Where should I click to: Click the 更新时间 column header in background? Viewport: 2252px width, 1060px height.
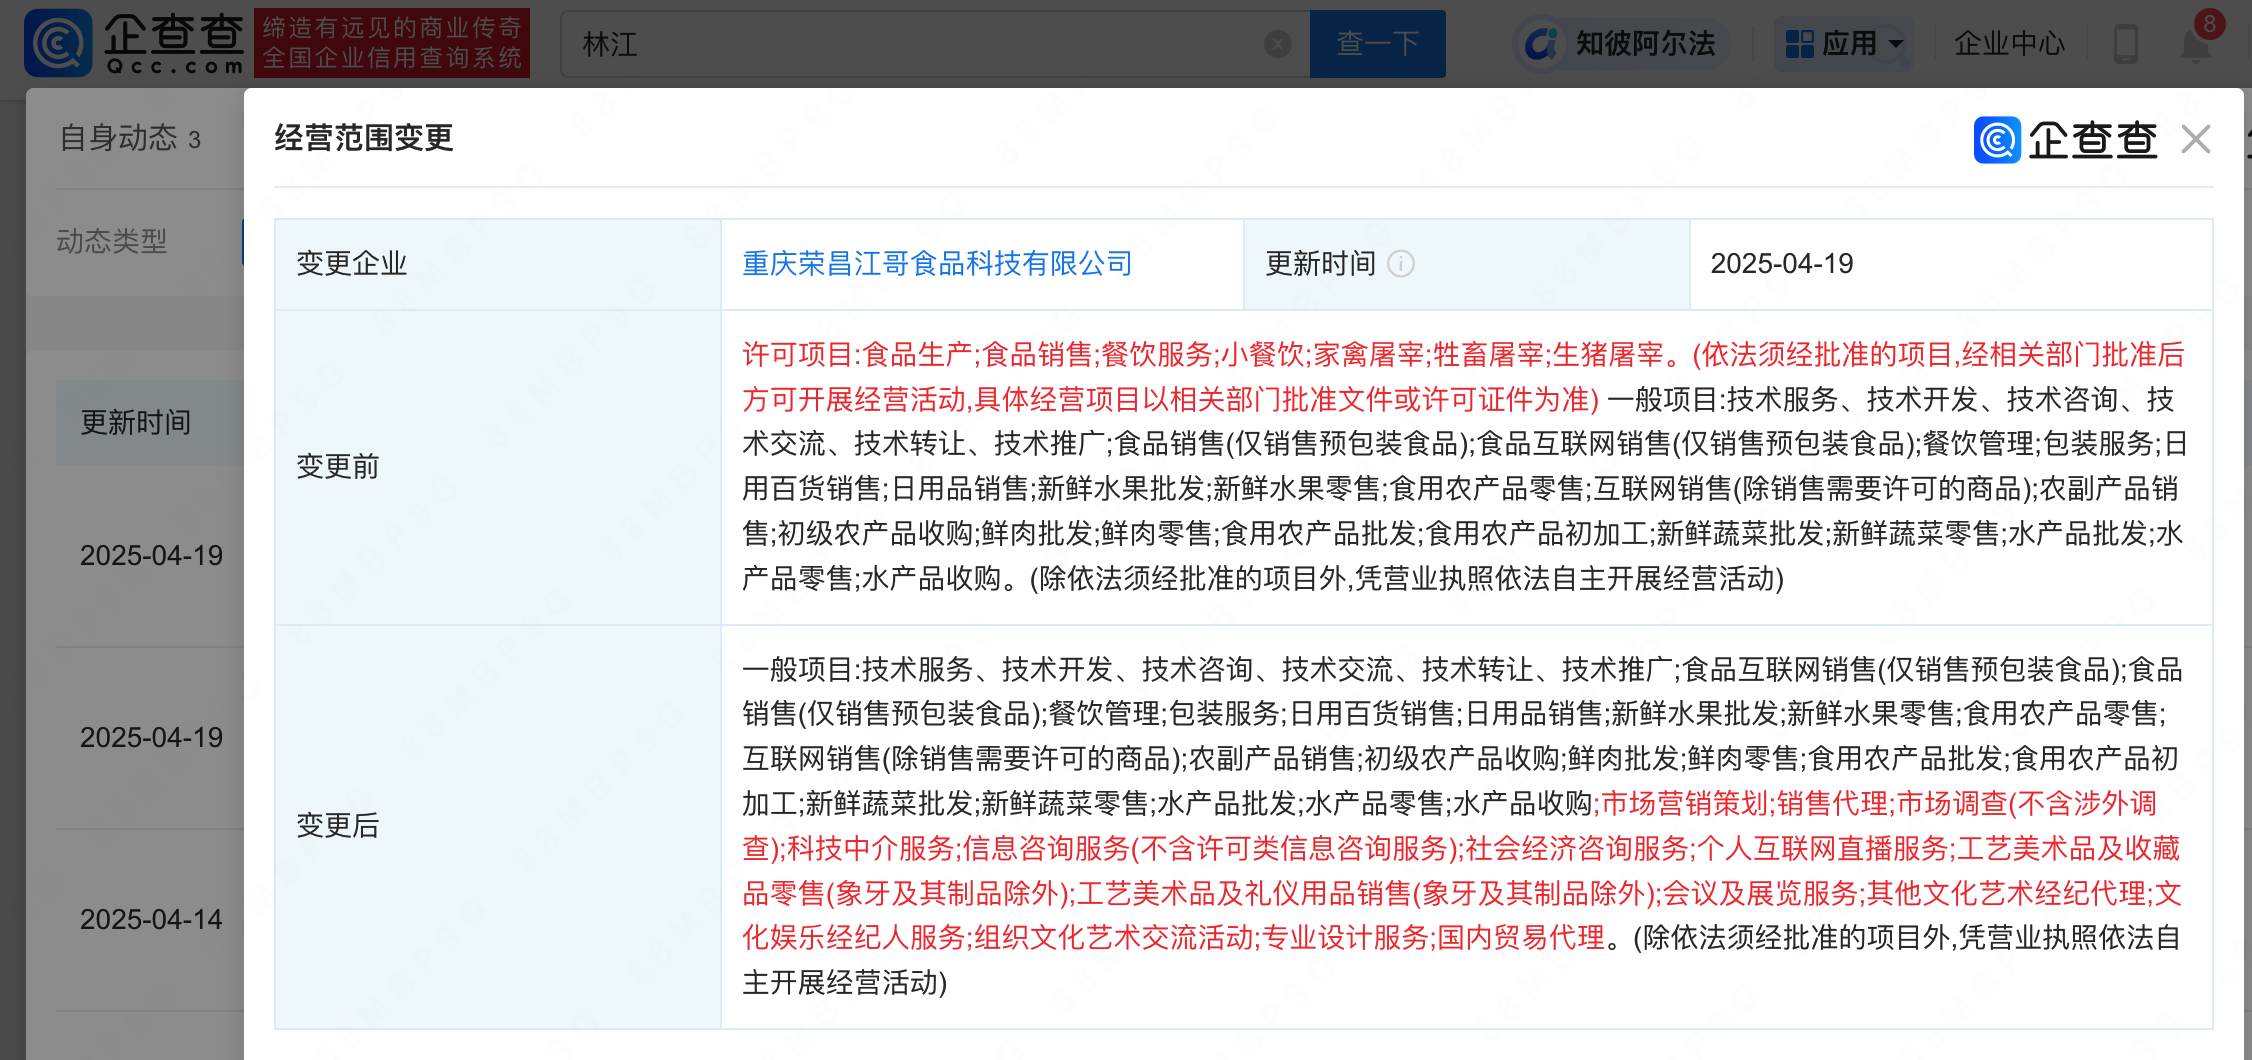[x=136, y=423]
